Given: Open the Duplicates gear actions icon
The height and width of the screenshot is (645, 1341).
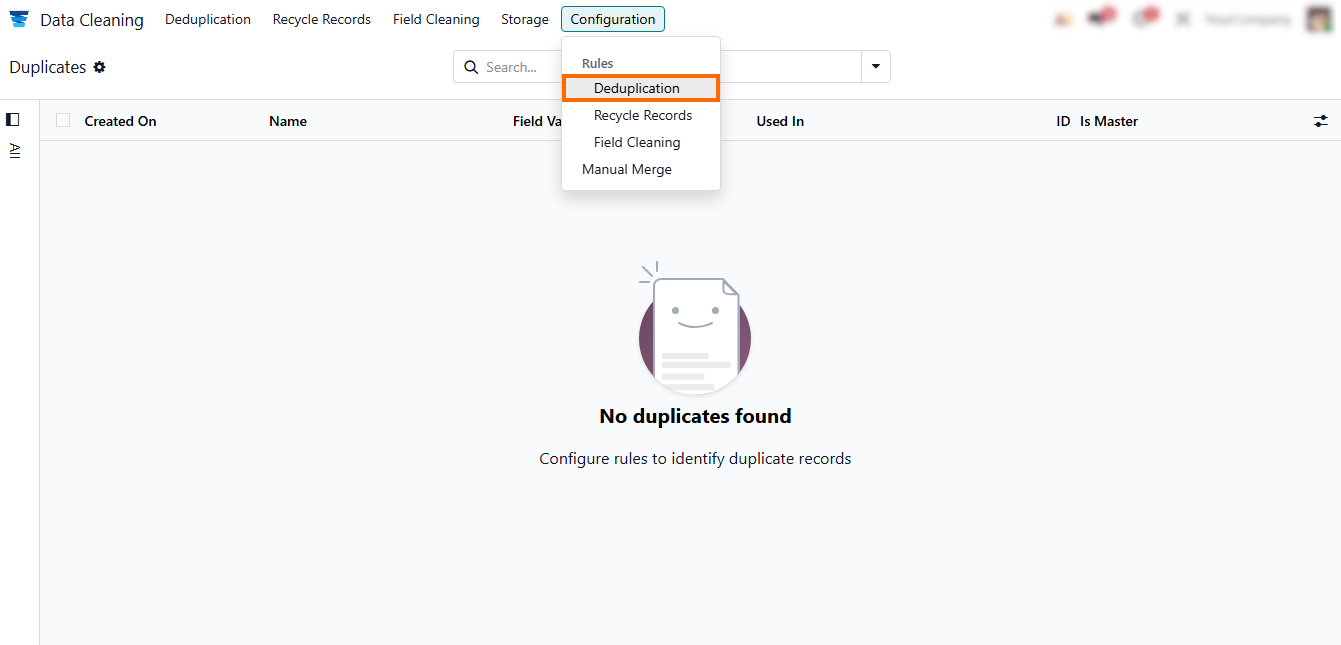Looking at the screenshot, I should (99, 67).
